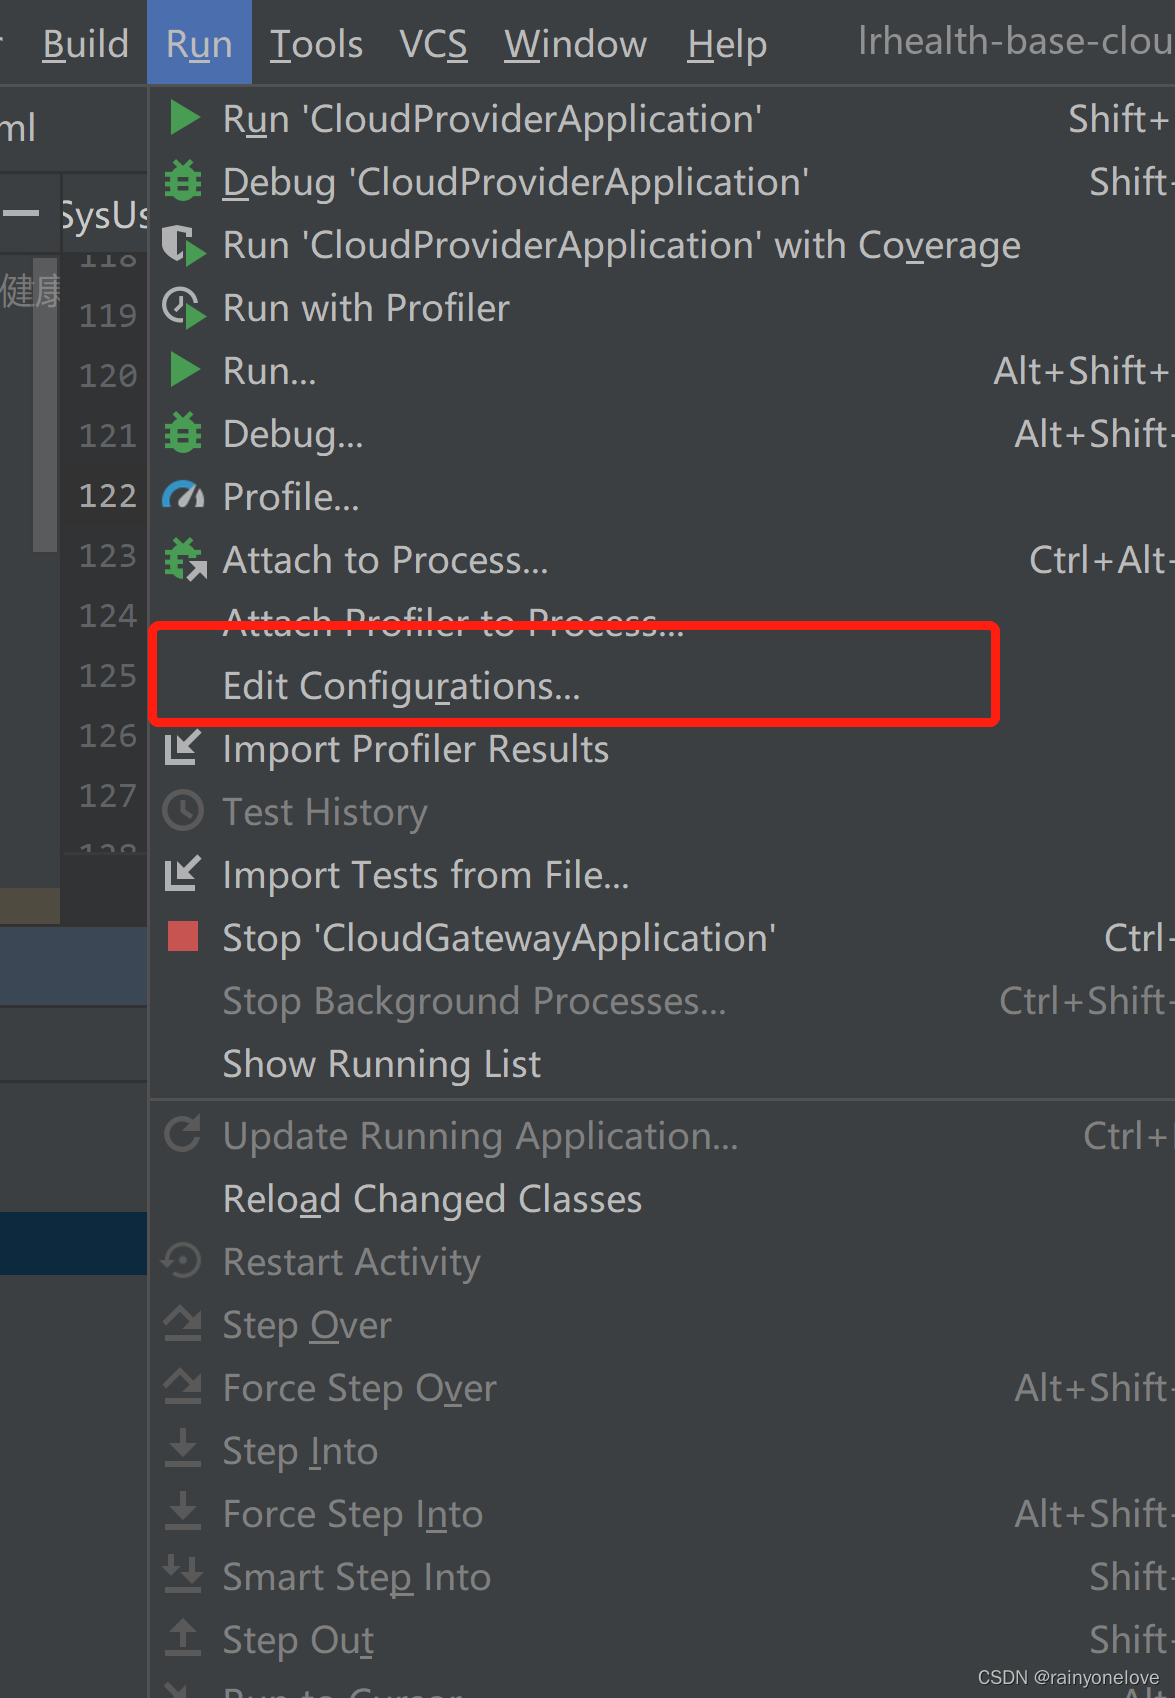
Task: Click the Run with Coverage shield icon
Action: pyautogui.click(x=184, y=245)
